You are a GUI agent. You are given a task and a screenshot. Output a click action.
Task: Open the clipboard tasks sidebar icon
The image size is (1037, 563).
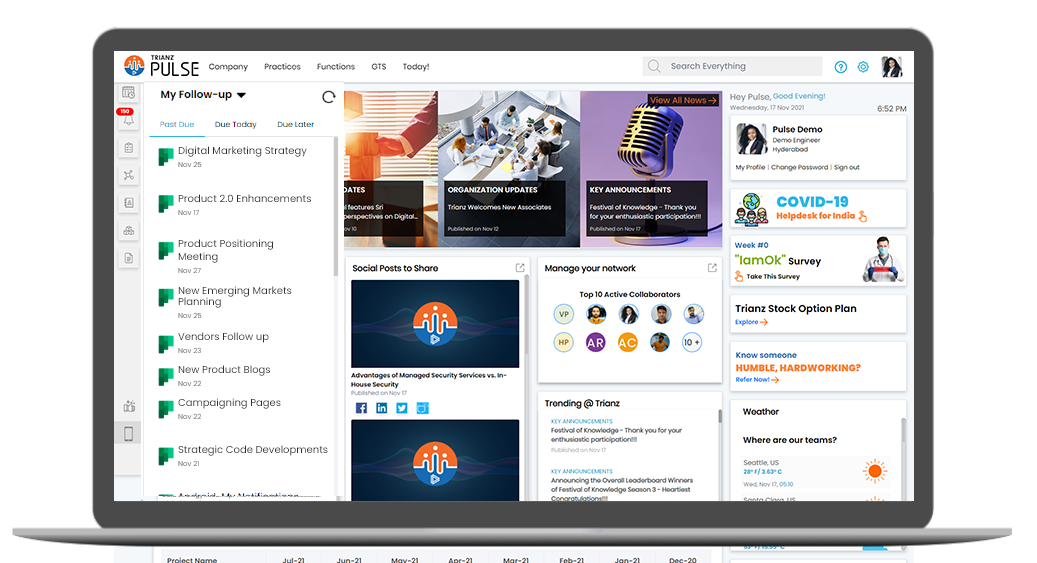[x=128, y=148]
